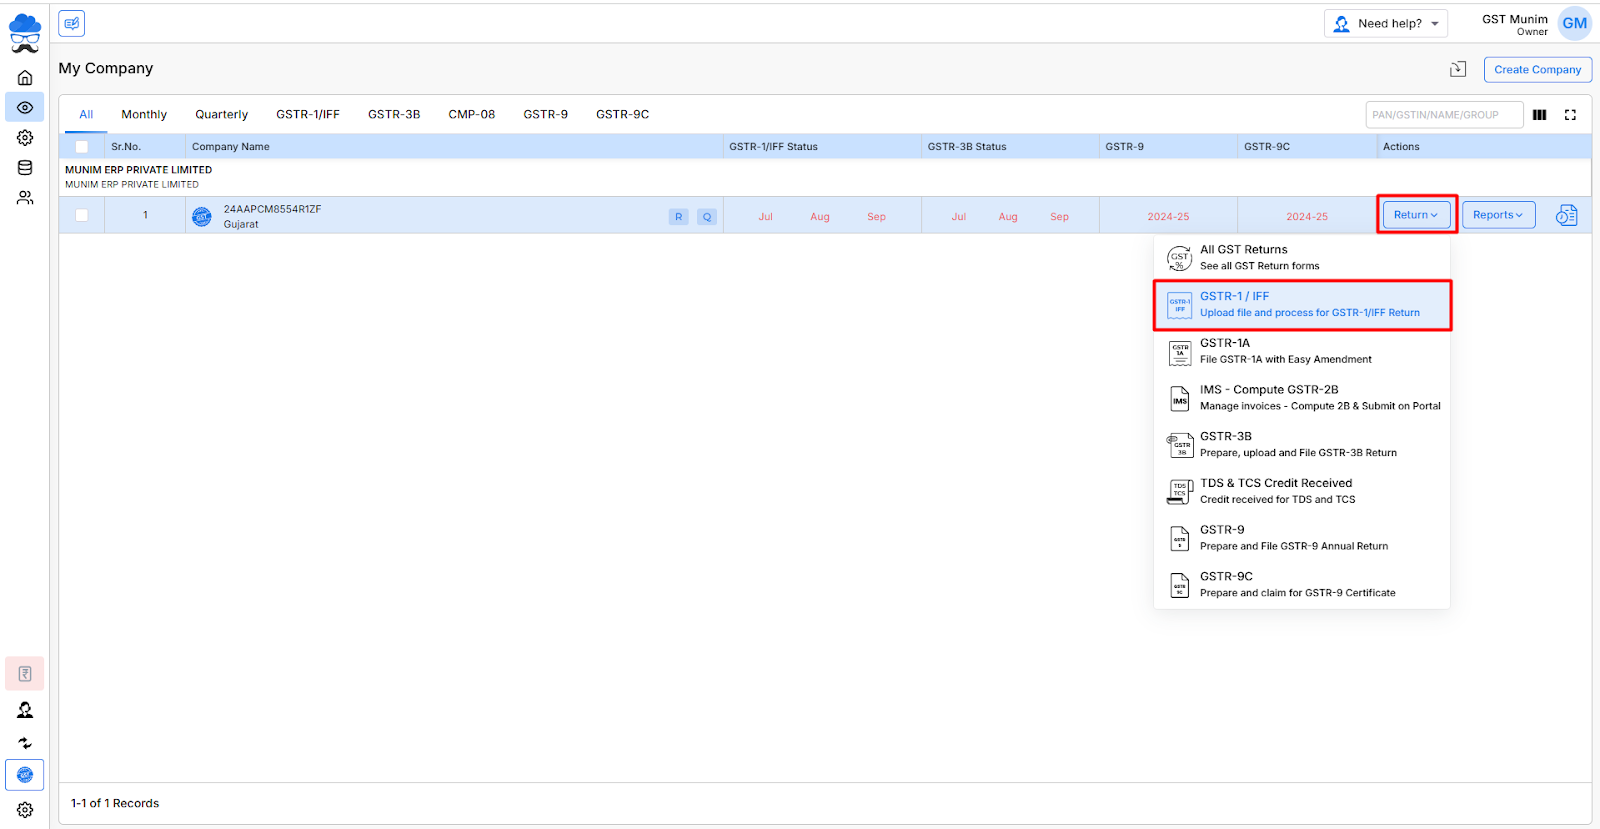Click the rupee billing icon in sidebar
The width and height of the screenshot is (1600, 829).
pos(25,674)
